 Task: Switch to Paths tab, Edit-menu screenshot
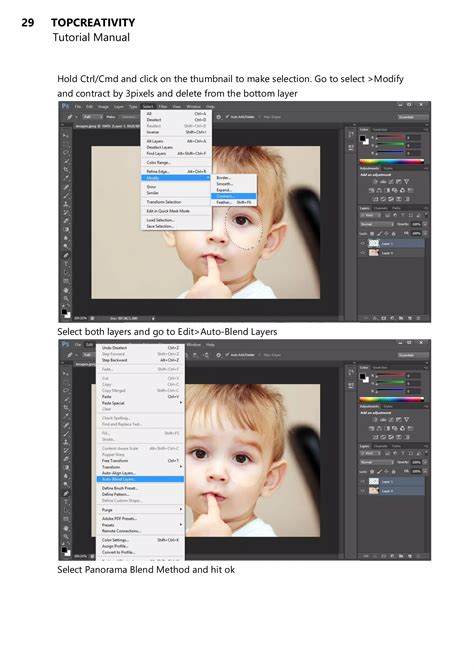[x=396, y=446]
